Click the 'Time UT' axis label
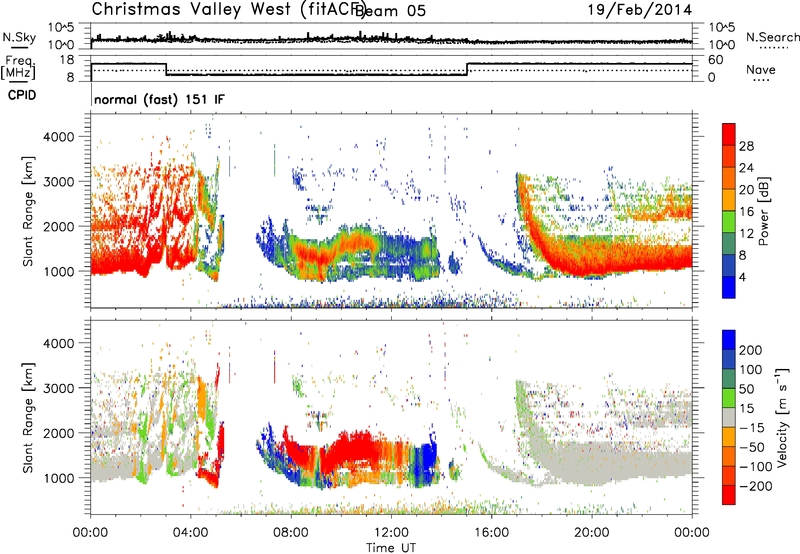Screen dimensions: 800x554 pyautogui.click(x=391, y=547)
